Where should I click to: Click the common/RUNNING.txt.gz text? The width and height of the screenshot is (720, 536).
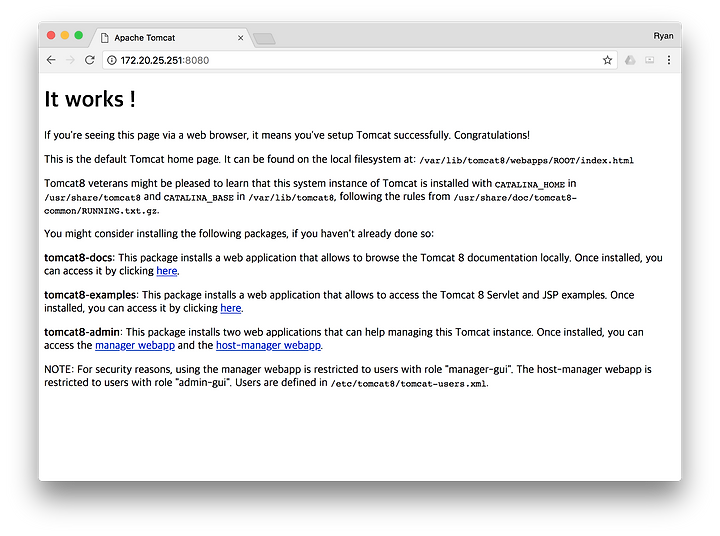[101, 211]
